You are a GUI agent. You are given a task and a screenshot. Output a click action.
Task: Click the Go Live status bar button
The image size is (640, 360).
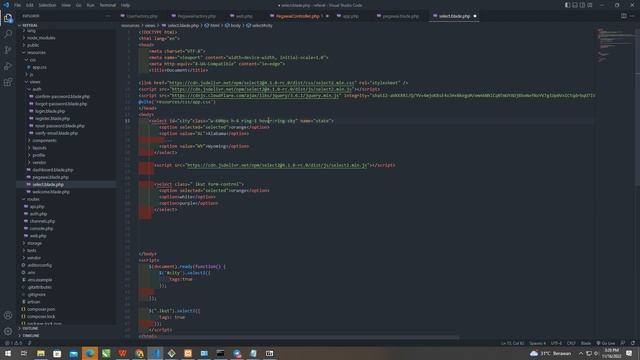[606, 343]
